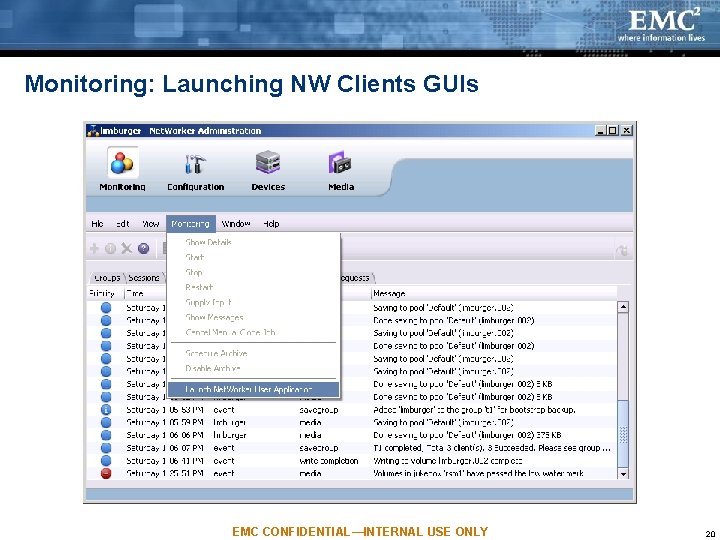
Task: Switch to the Sessions tab
Action: 144,278
